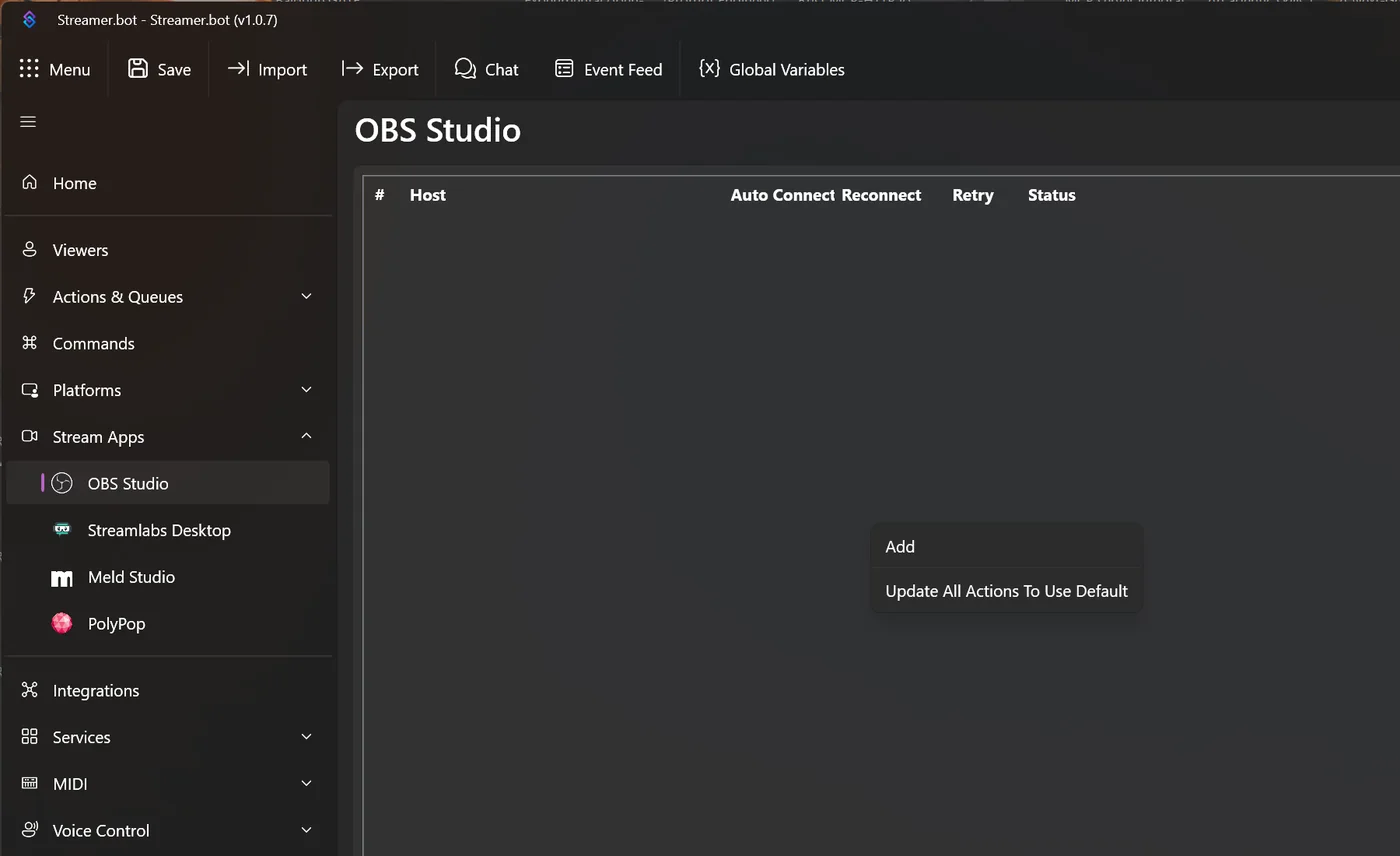Click the Viewers person icon
1400x856 pixels.
click(x=30, y=249)
